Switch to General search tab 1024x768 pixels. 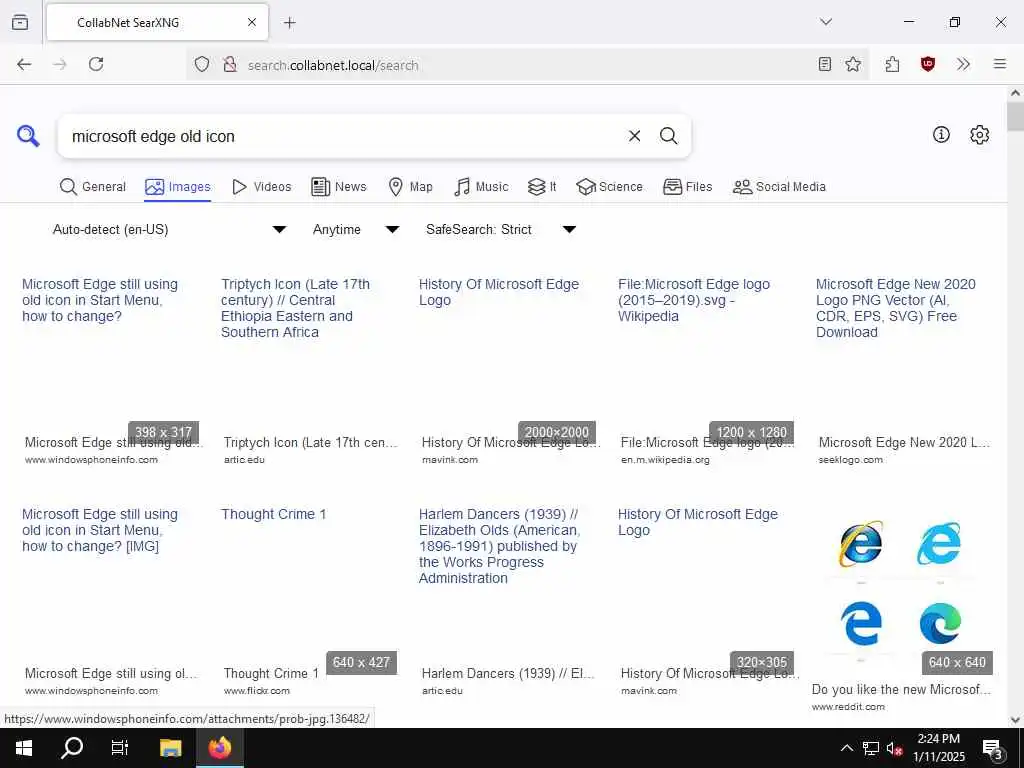[x=93, y=187]
